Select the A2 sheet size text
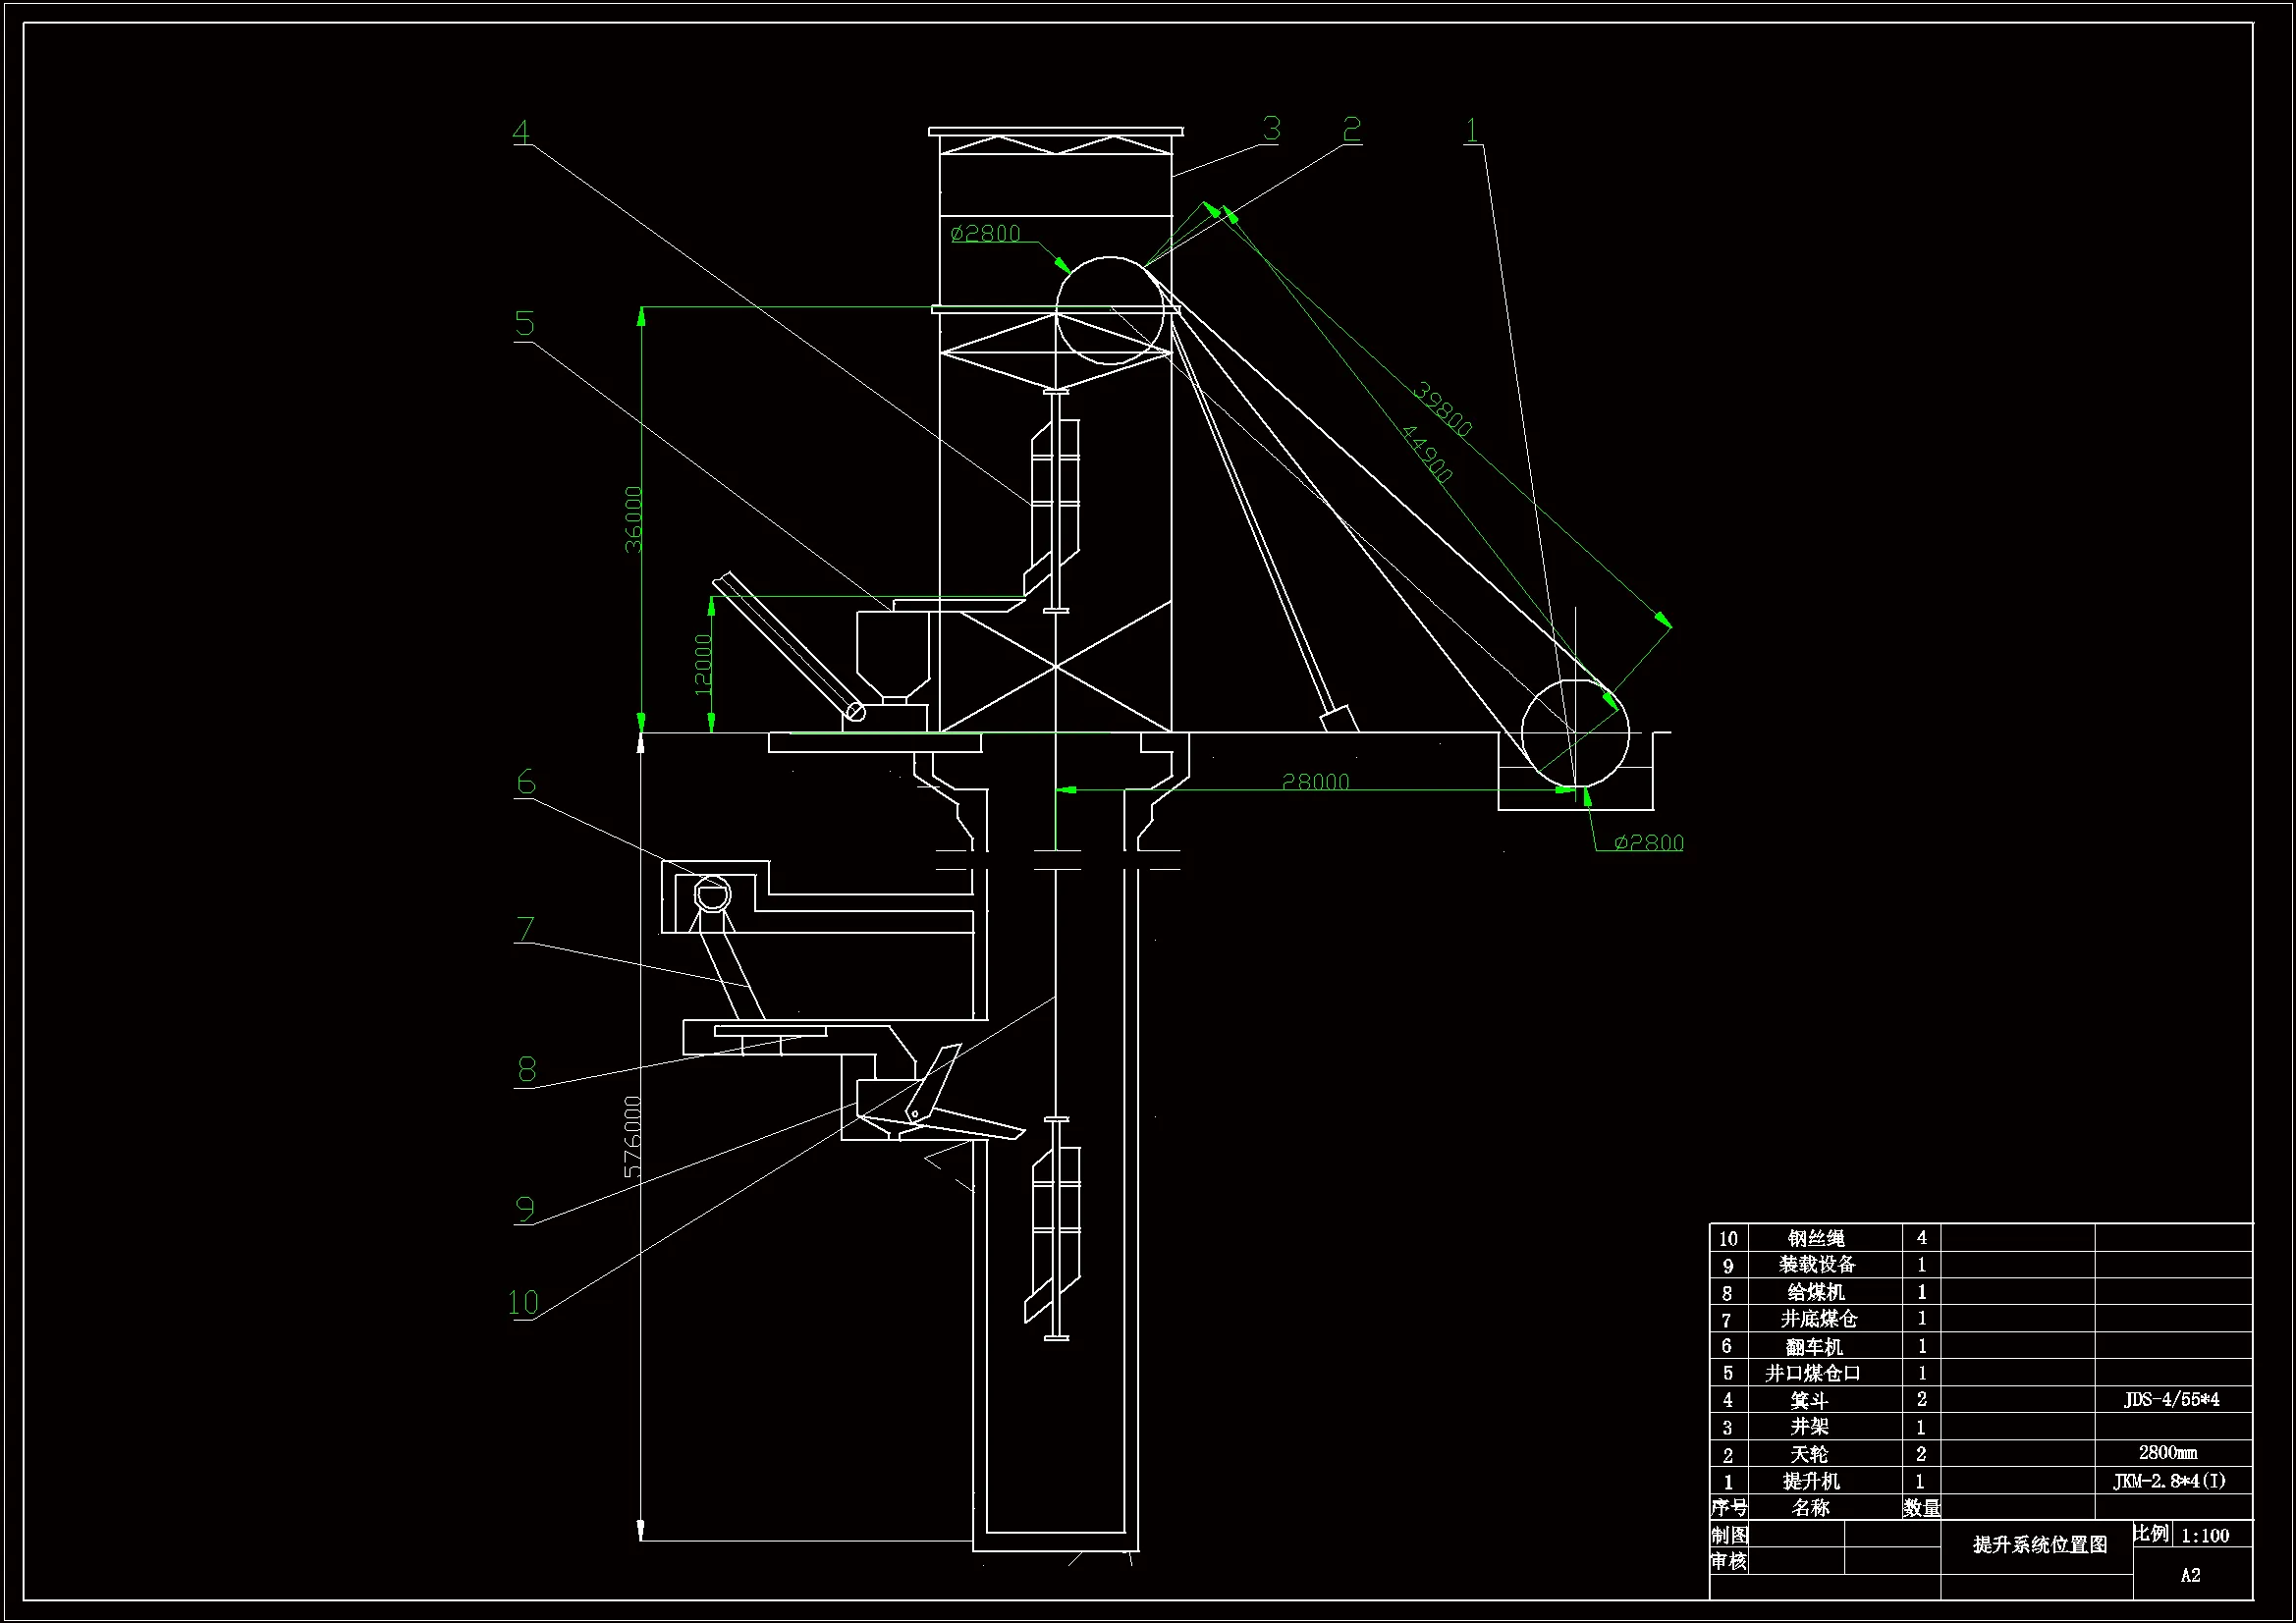The width and height of the screenshot is (2296, 1623). 2190,1575
